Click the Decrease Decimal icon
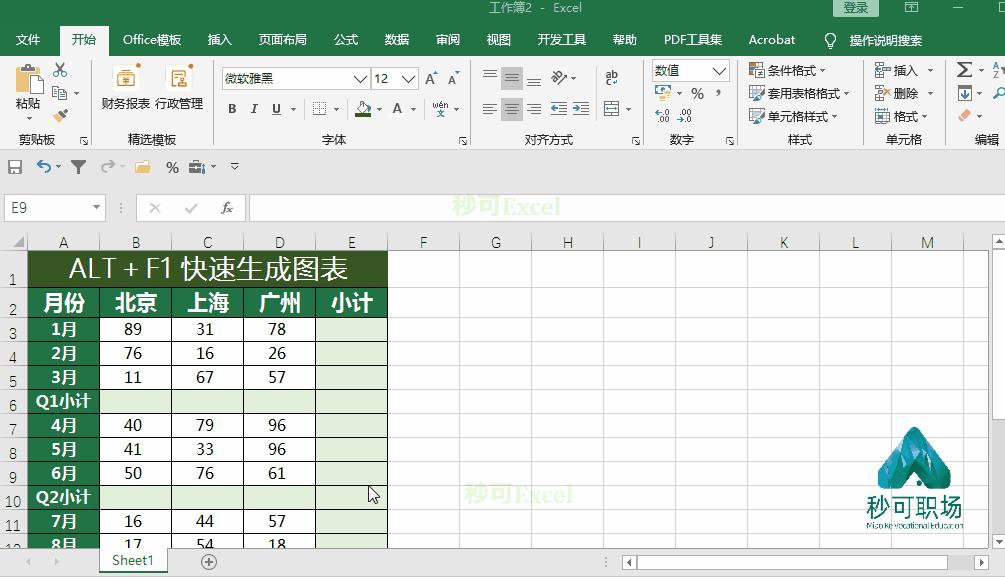 [685, 117]
